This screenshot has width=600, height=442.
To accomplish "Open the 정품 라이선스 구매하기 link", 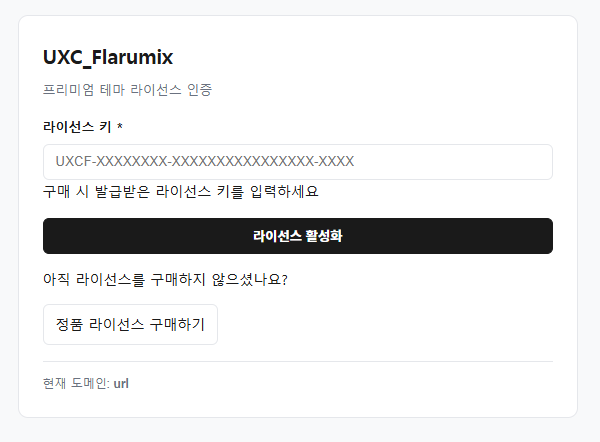I will tap(130, 325).
